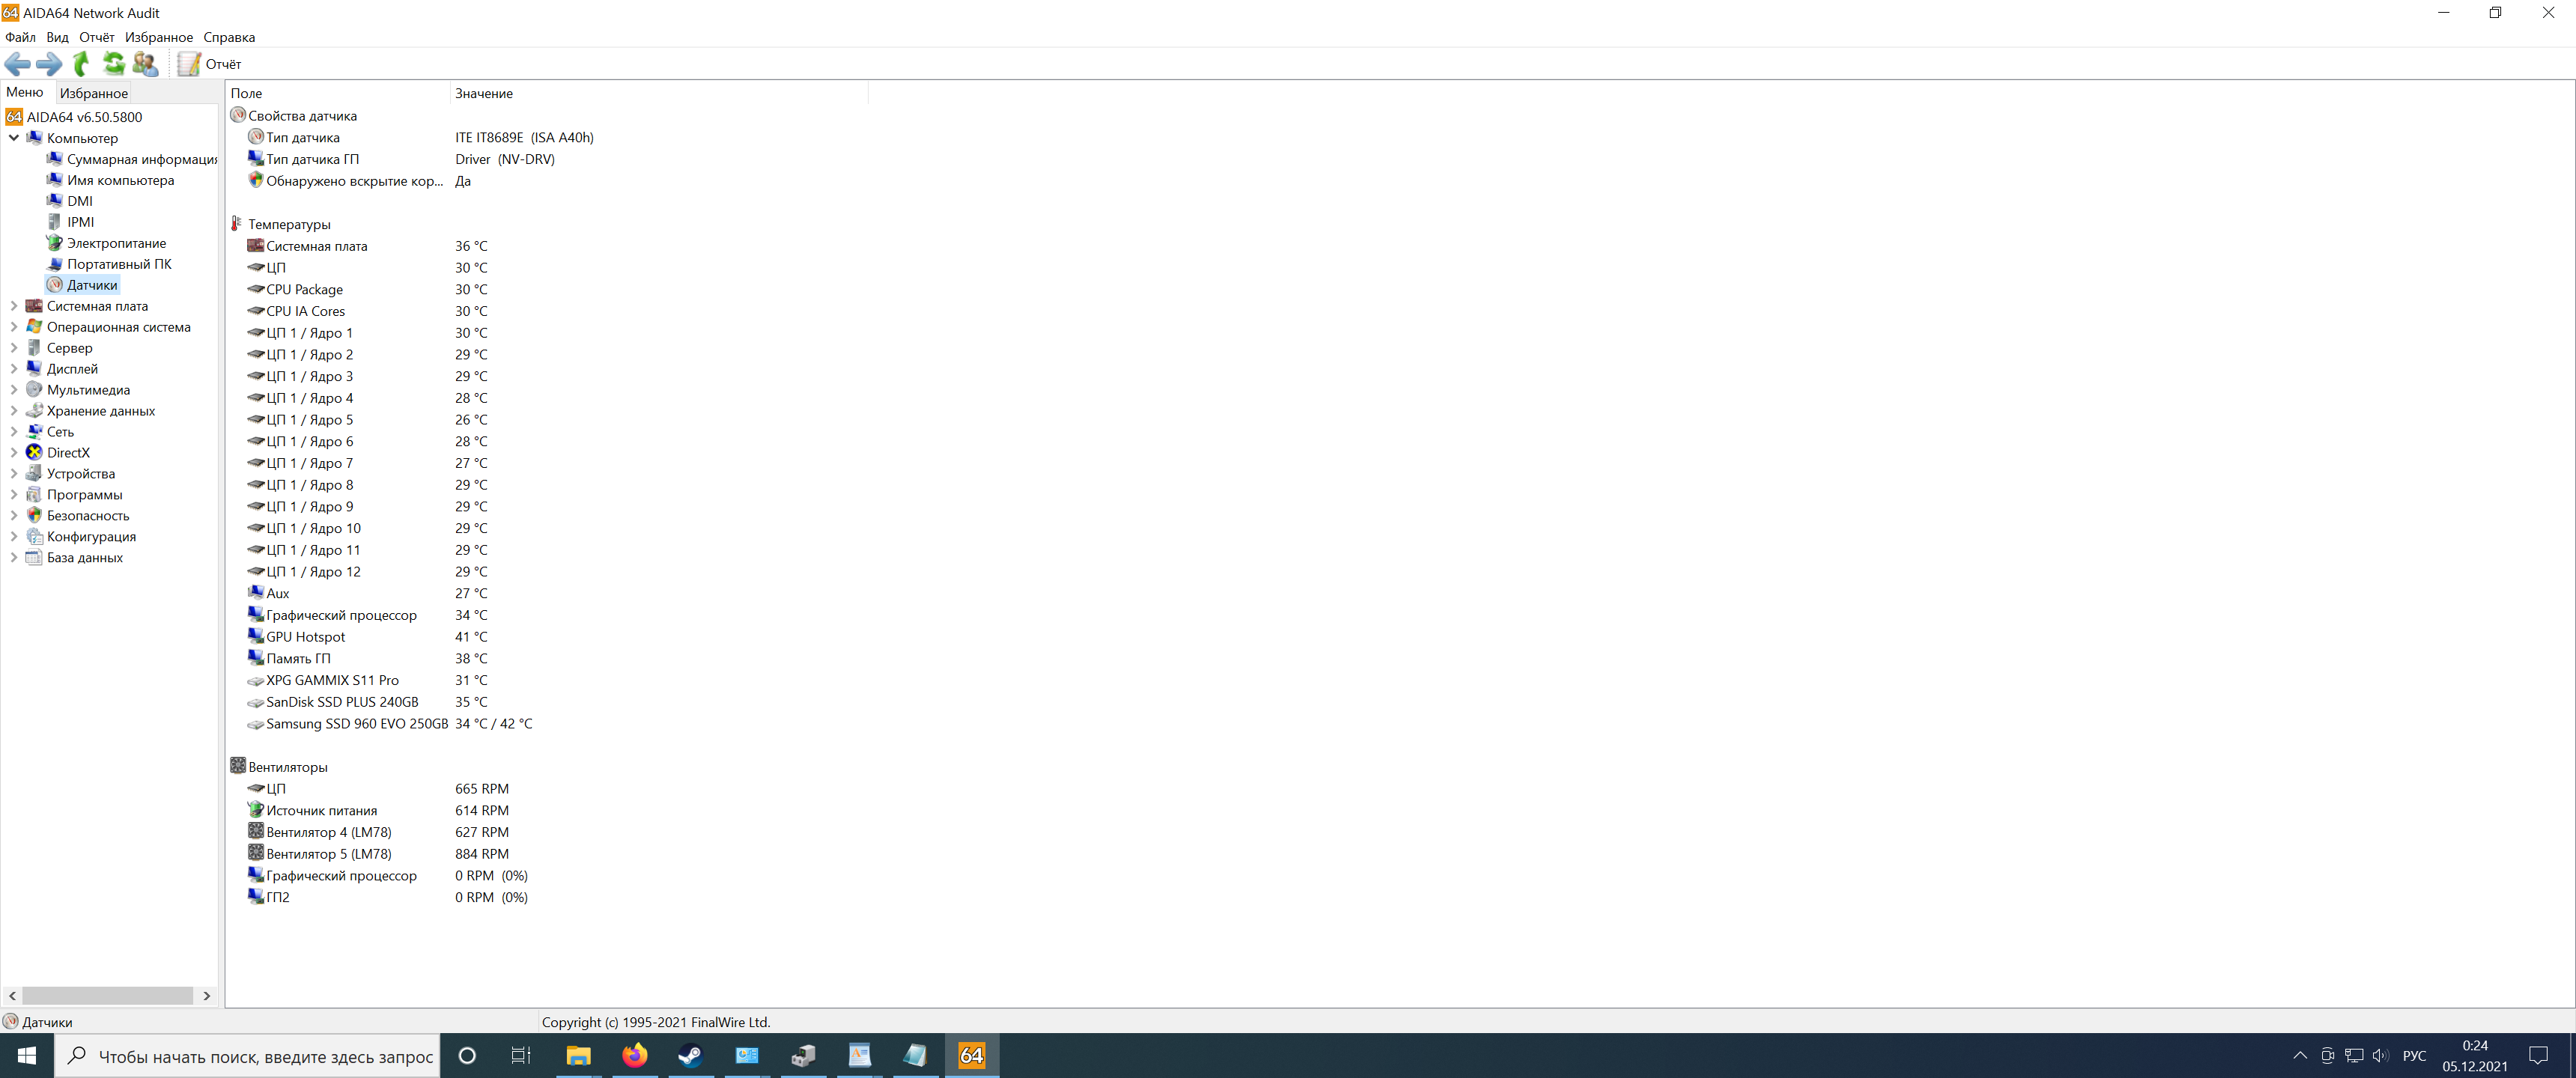Expand the Системная плата tree node
Screen dimensions: 2576x1078
(14, 306)
